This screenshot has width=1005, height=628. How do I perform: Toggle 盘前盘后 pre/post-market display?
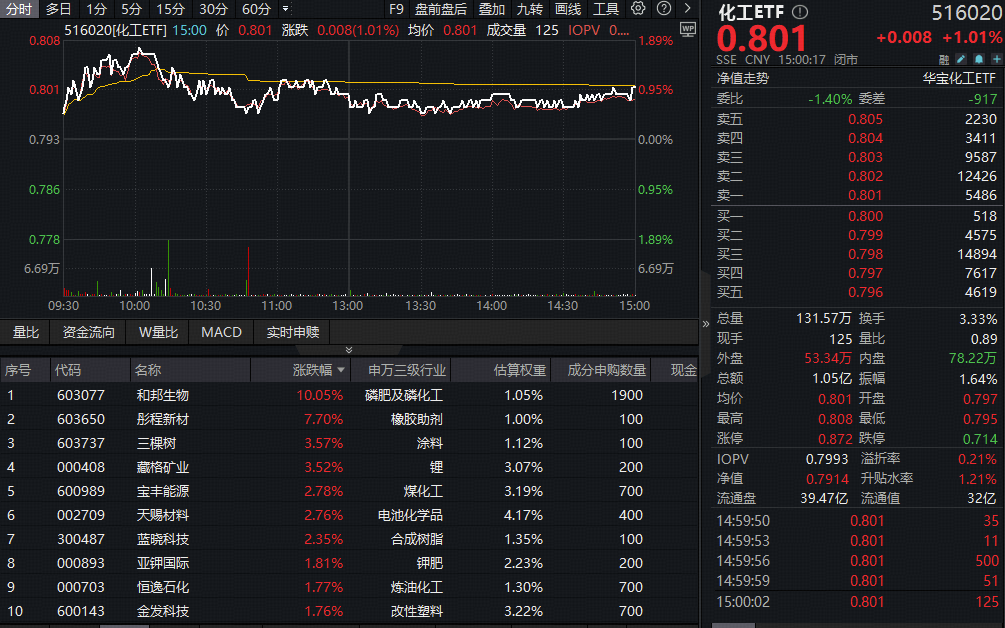click(x=441, y=9)
